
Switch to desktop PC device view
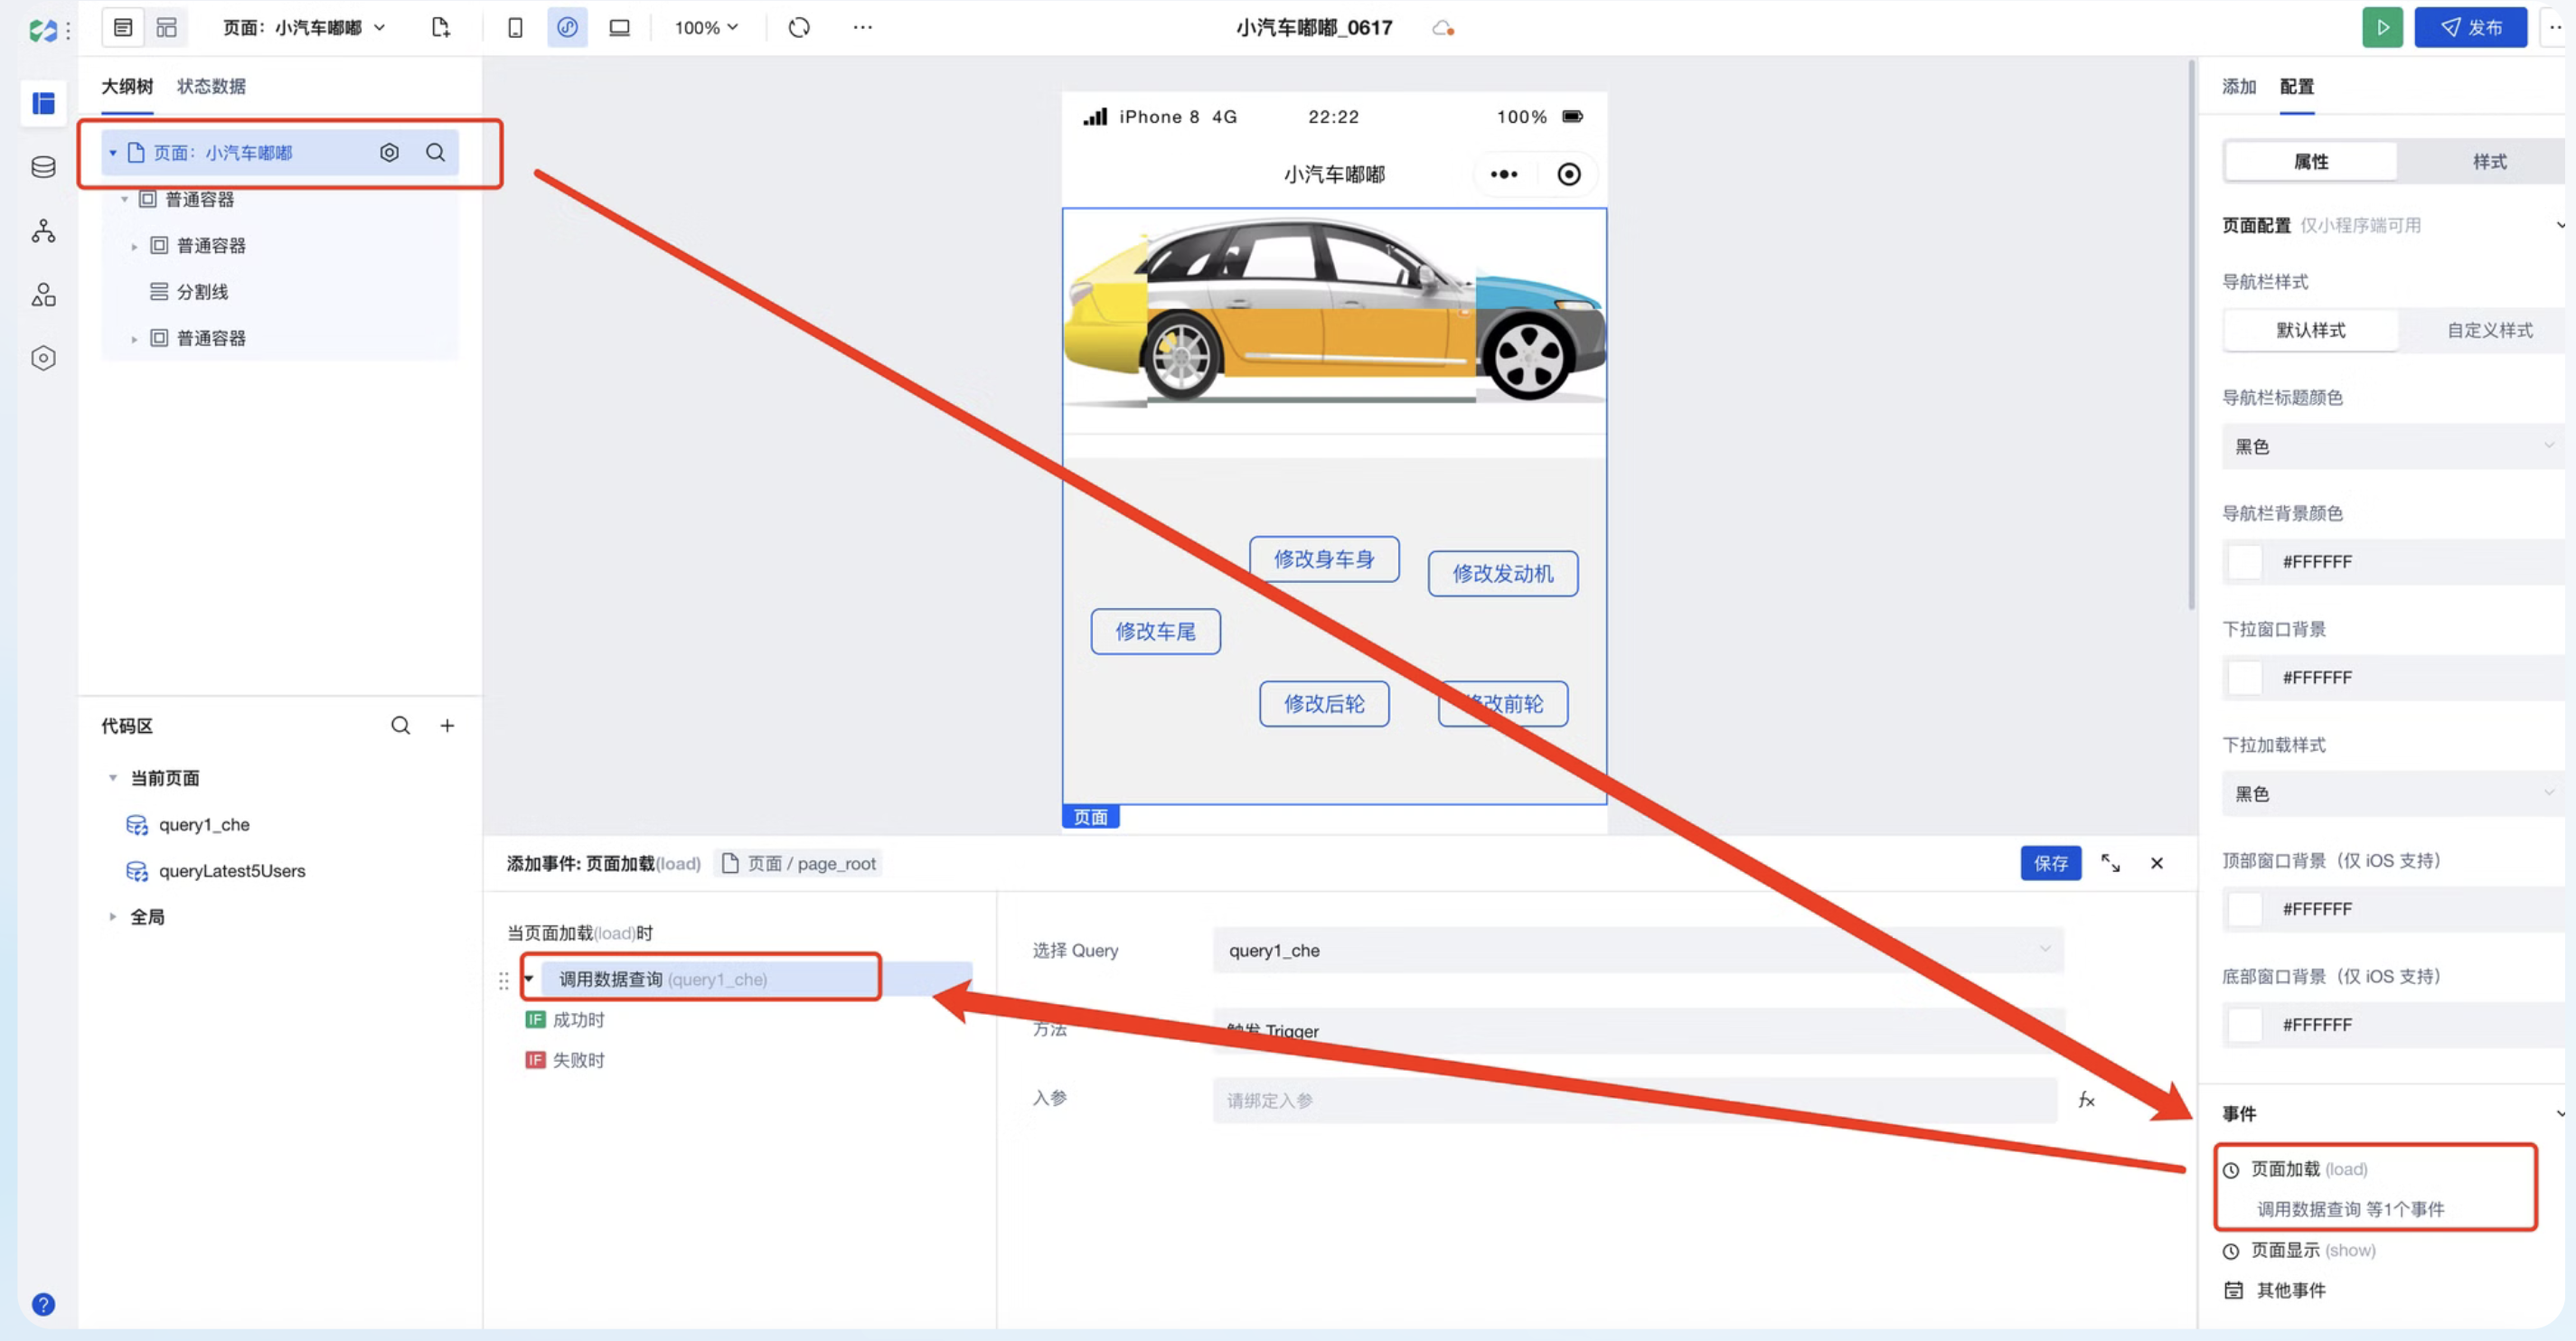pyautogui.click(x=620, y=27)
